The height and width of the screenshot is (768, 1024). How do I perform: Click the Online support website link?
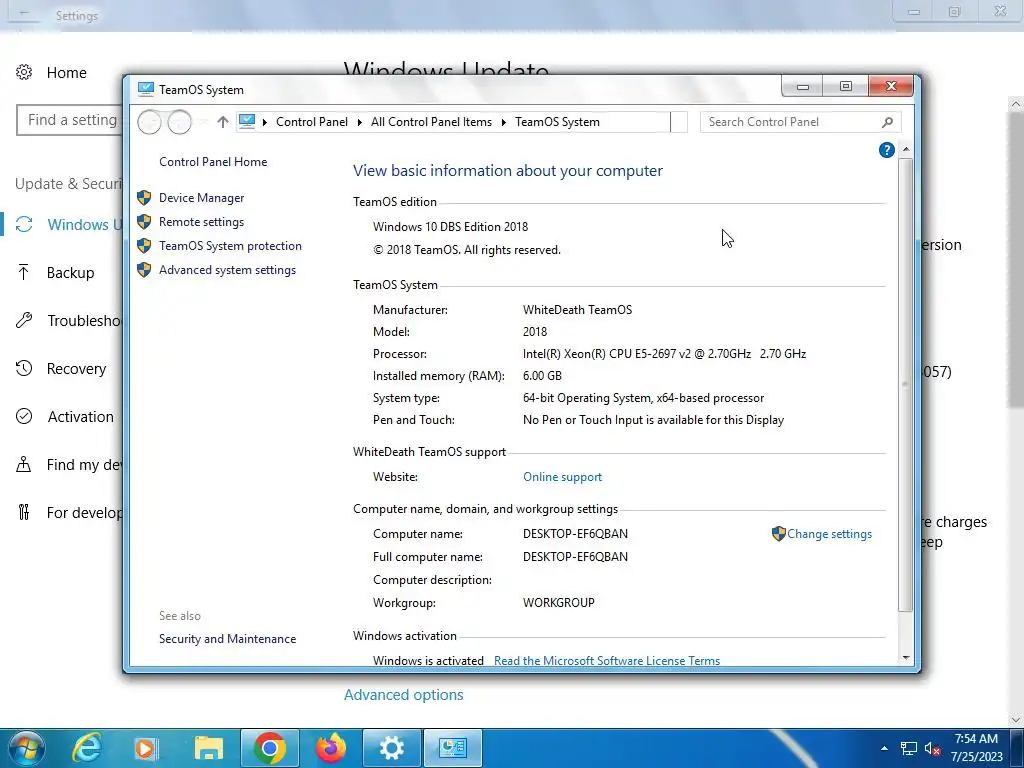pos(562,477)
